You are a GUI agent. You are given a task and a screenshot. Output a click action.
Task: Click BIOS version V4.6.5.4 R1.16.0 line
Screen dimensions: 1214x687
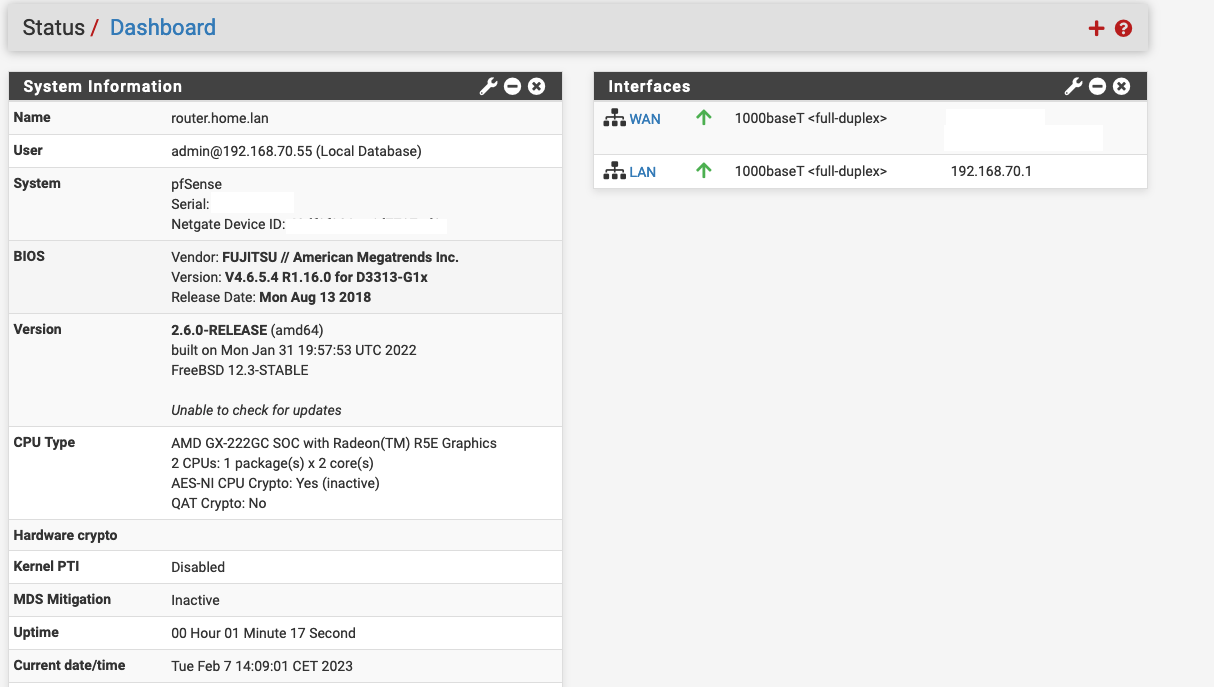(300, 277)
